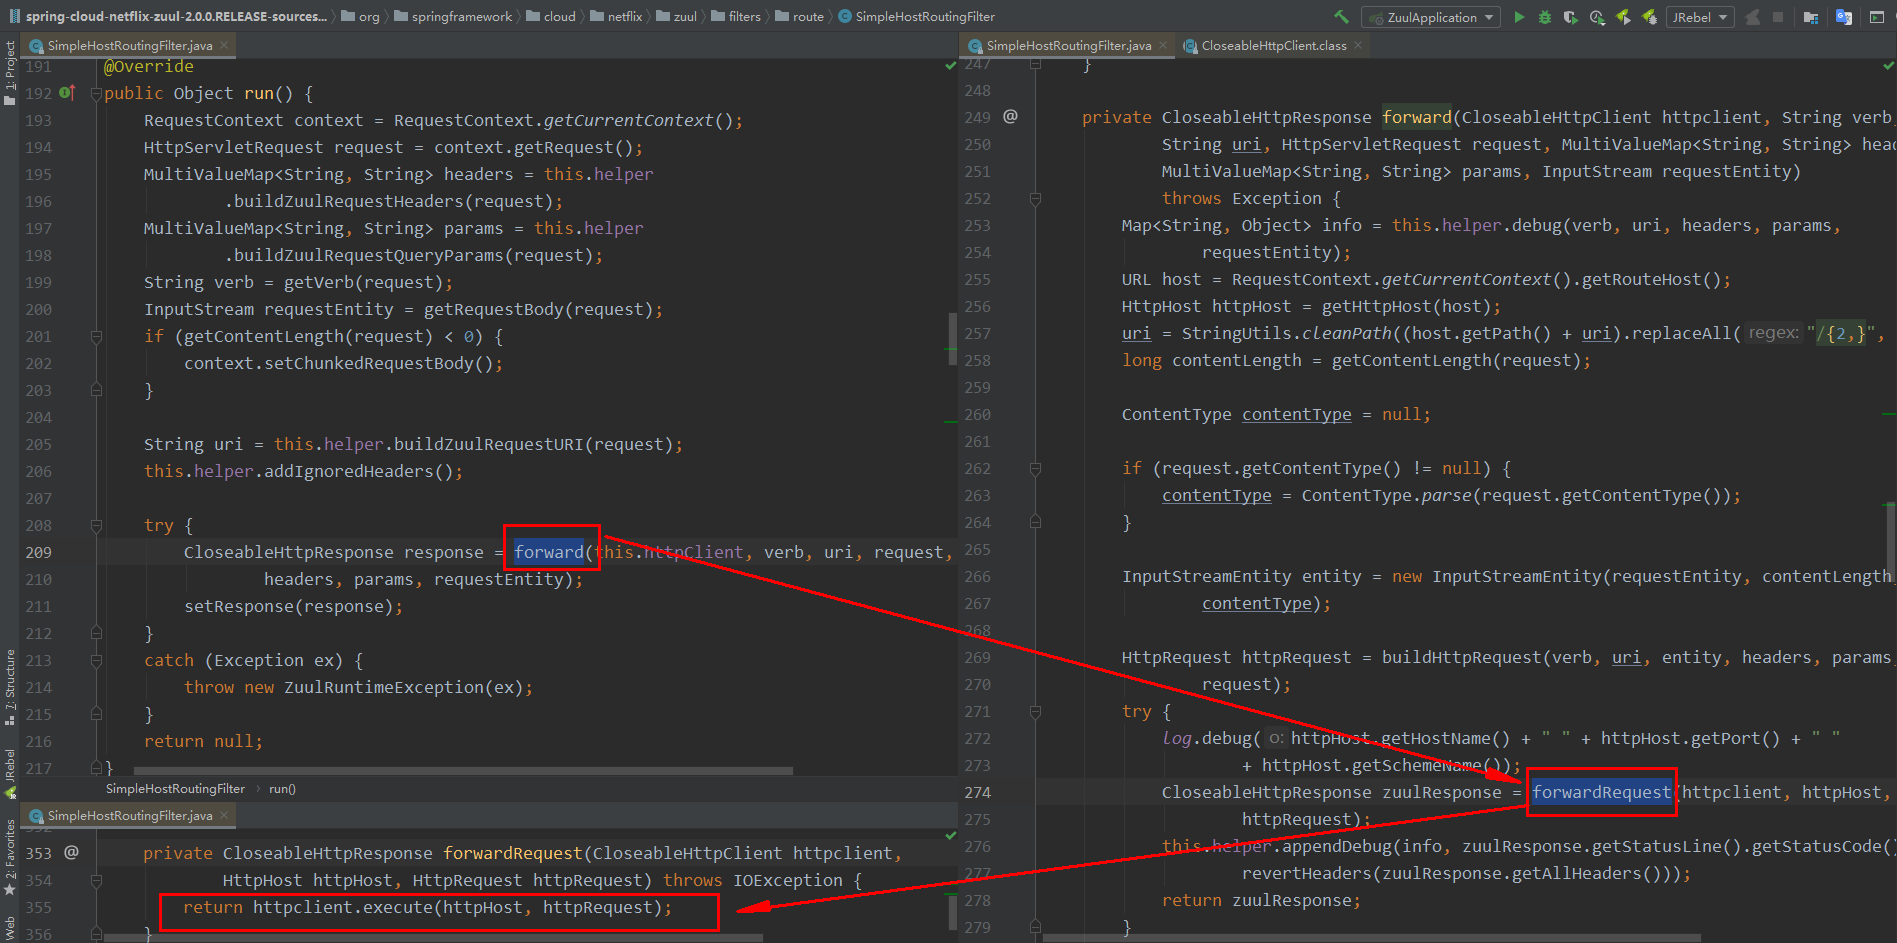
Task: Close the CloseableHttpClient.class tab
Action: click(1358, 46)
